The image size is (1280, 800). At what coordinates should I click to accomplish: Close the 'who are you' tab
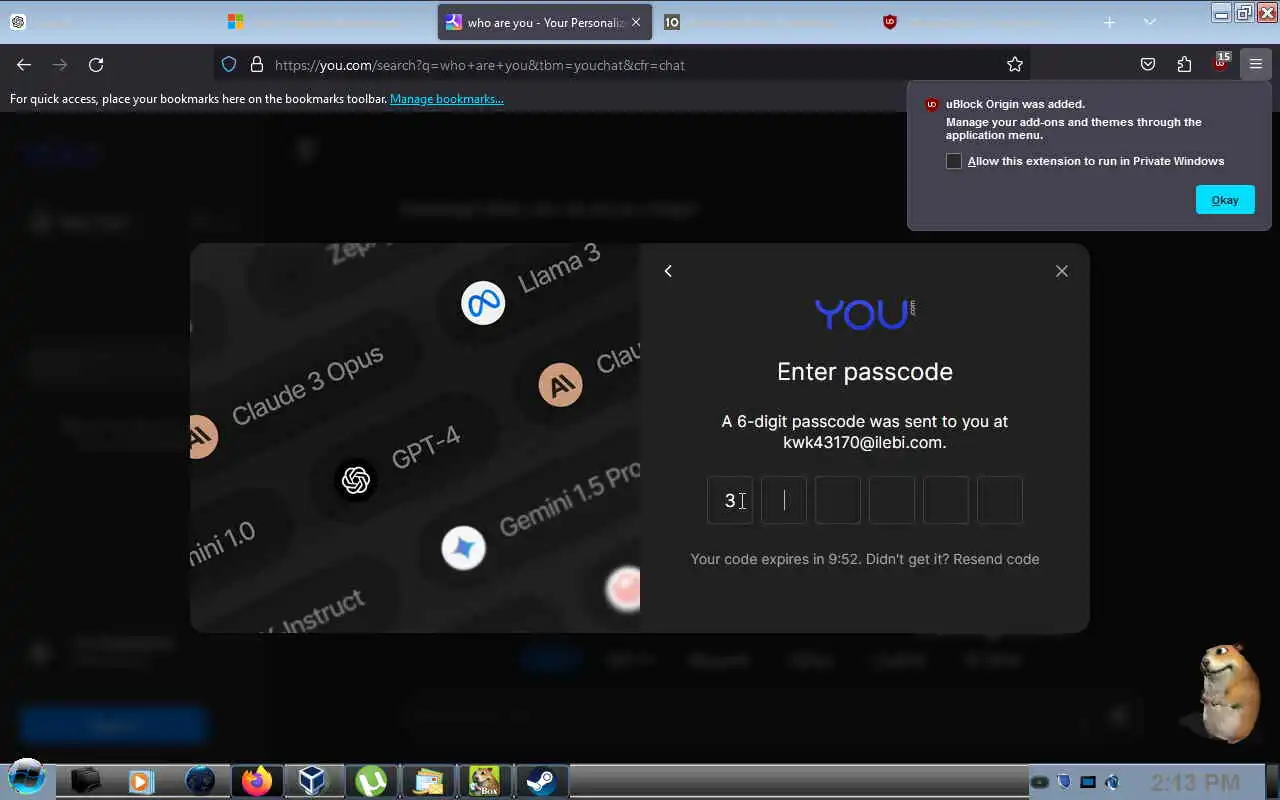636,22
